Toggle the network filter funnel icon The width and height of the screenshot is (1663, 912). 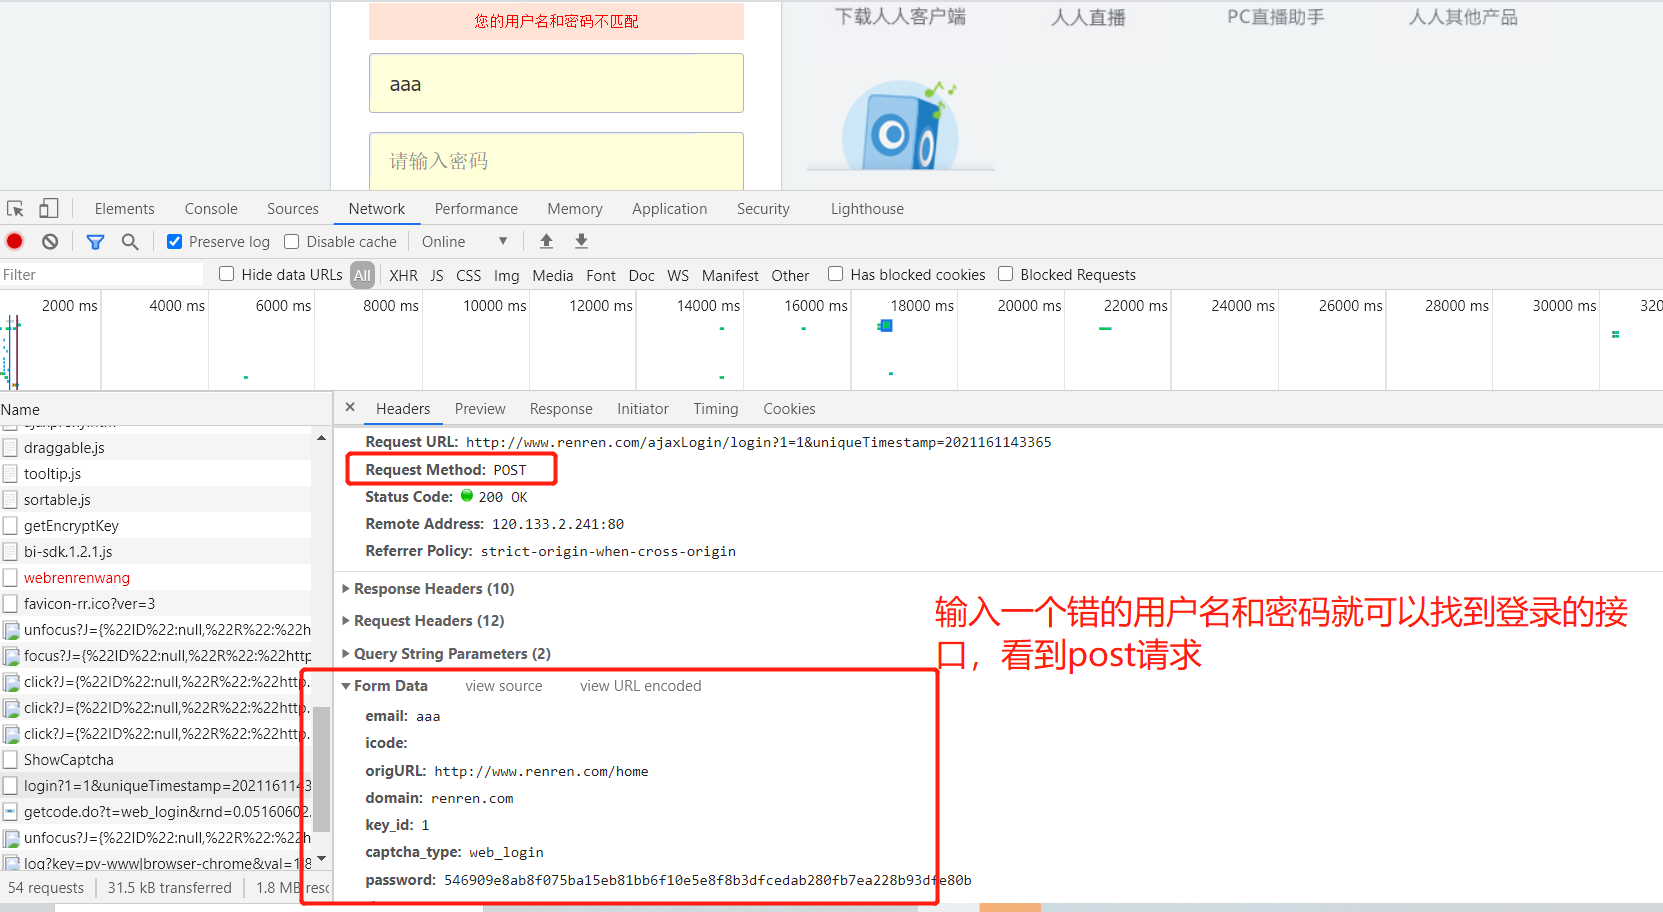tap(95, 242)
